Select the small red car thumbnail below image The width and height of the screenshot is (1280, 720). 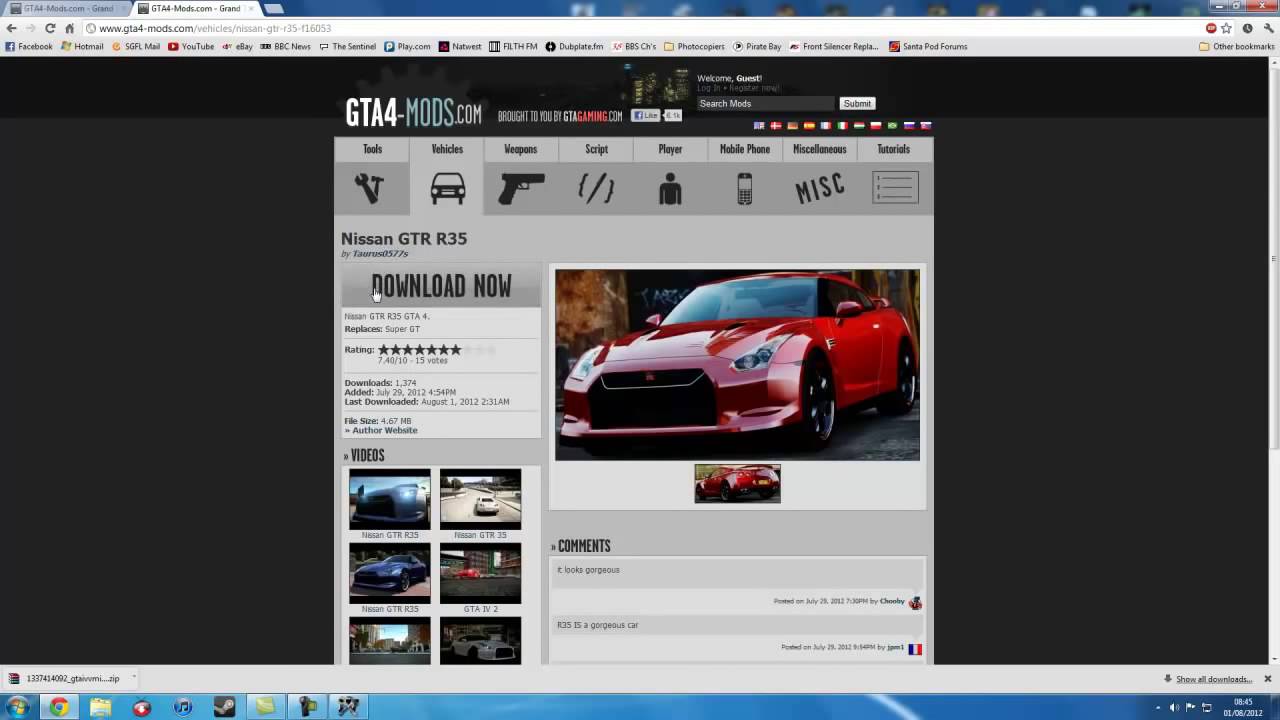pos(737,484)
